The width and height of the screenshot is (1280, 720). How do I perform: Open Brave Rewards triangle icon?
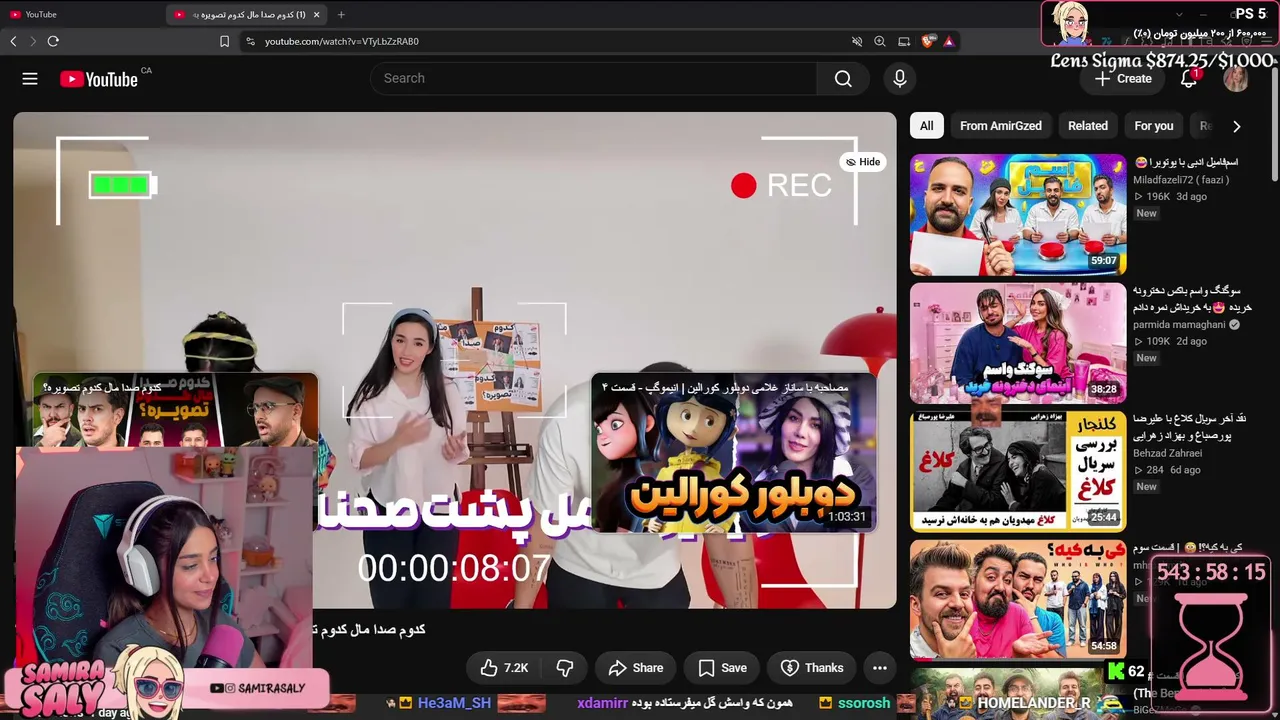click(949, 41)
